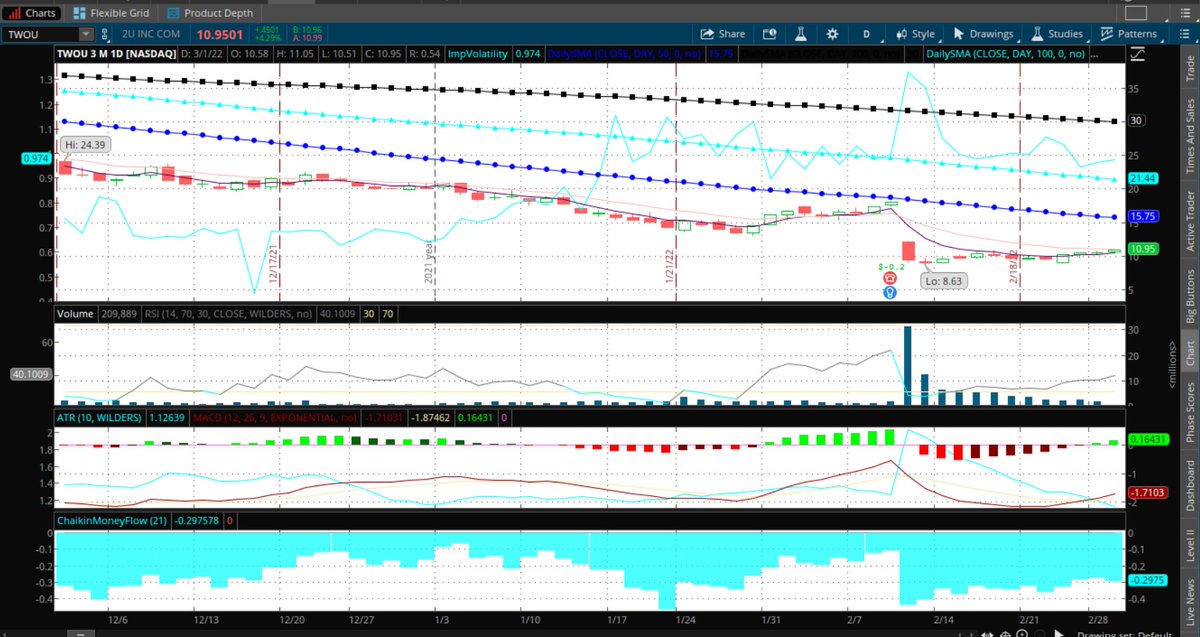The width and height of the screenshot is (1200, 637).
Task: Open the far-right hamburger grid icon
Action: [x=1183, y=33]
